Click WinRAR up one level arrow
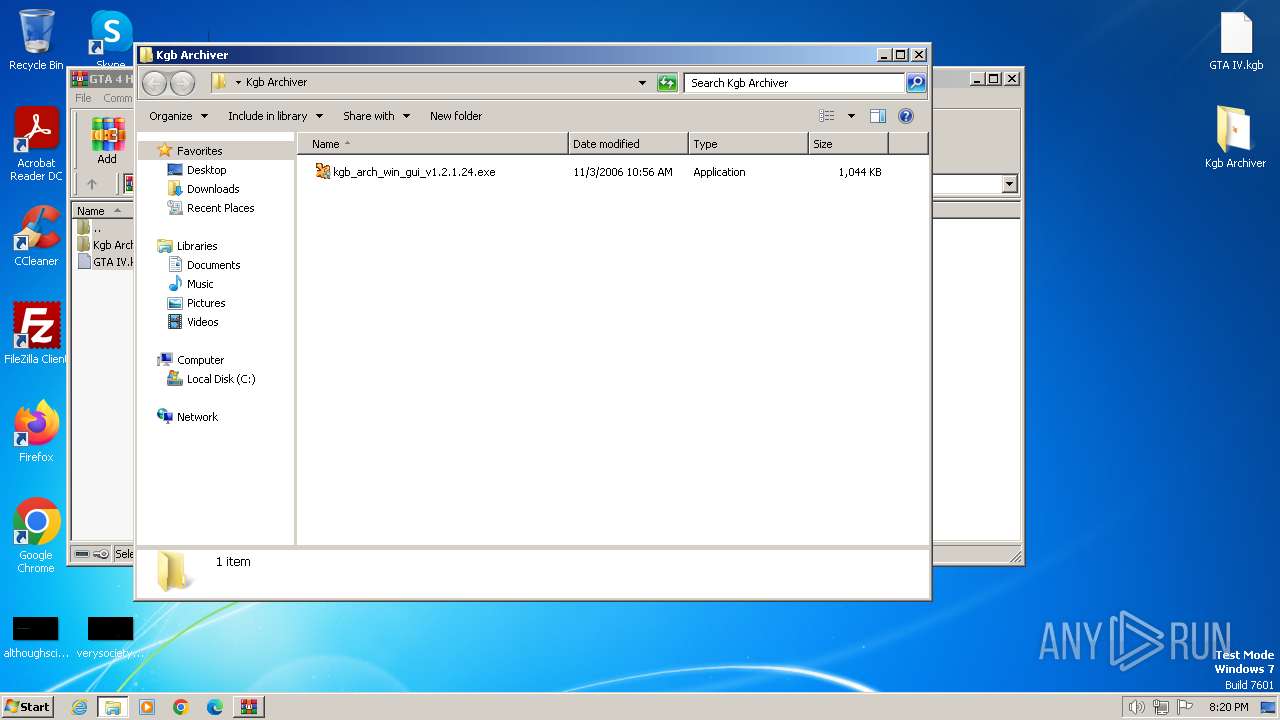This screenshot has width=1280, height=720. click(x=92, y=184)
